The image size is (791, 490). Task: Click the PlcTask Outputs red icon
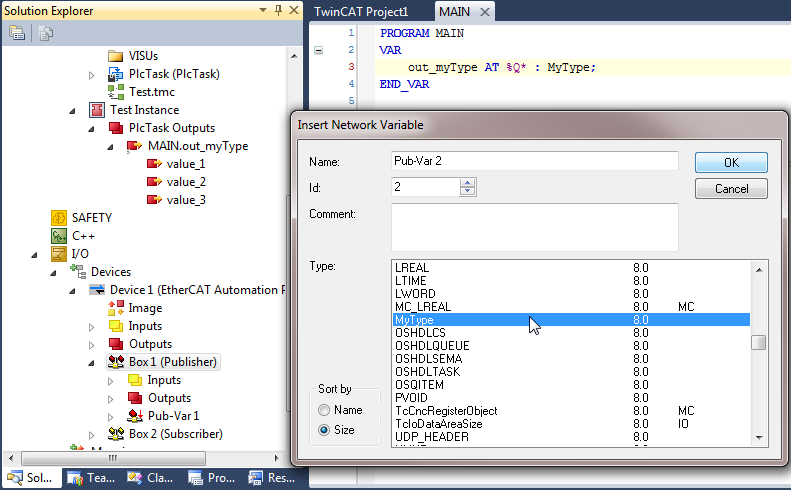[116, 128]
